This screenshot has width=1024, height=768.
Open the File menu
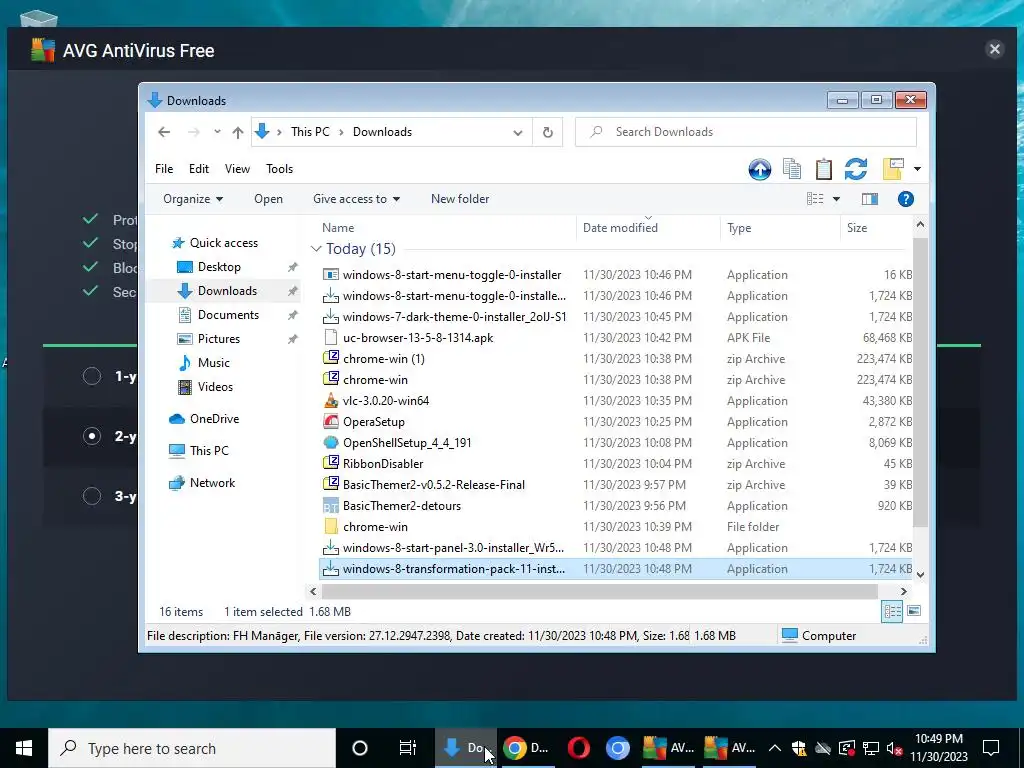(164, 169)
